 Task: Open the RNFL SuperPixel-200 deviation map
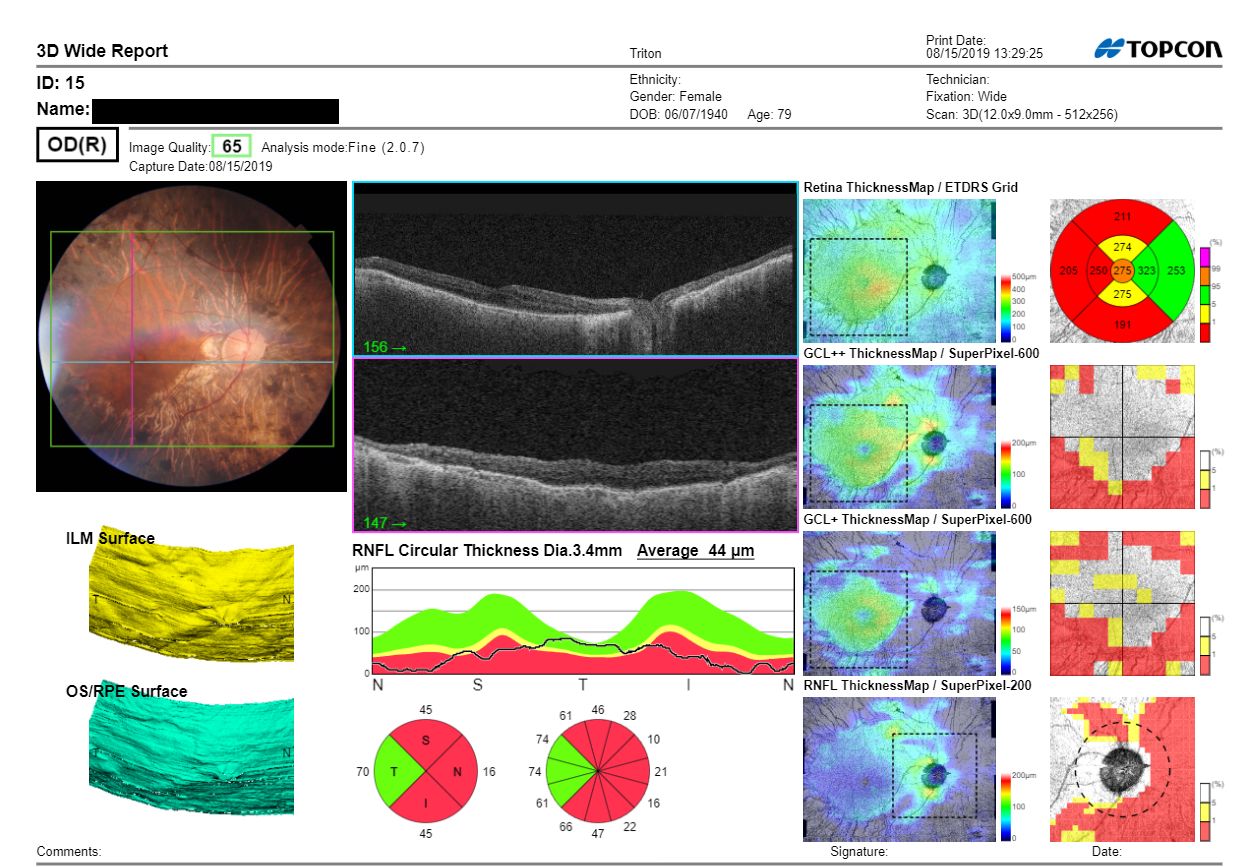(x=1122, y=769)
